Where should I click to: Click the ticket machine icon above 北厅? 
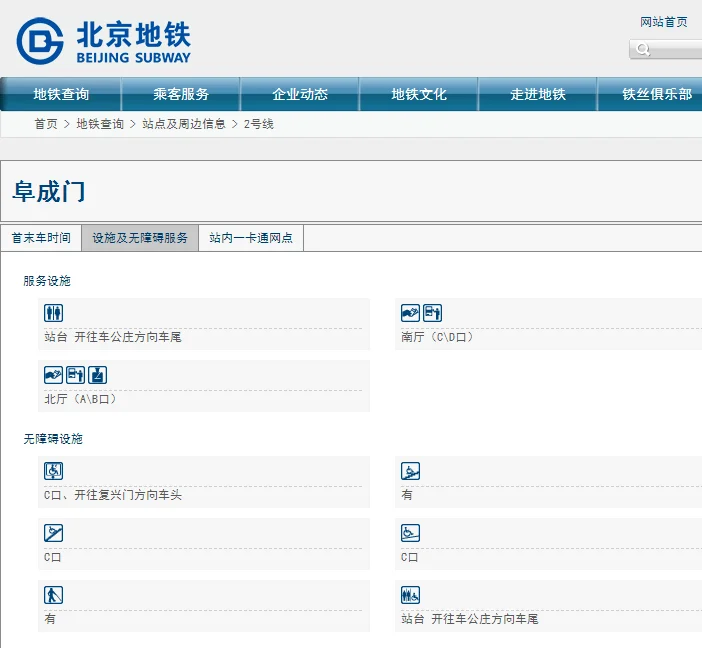point(75,375)
